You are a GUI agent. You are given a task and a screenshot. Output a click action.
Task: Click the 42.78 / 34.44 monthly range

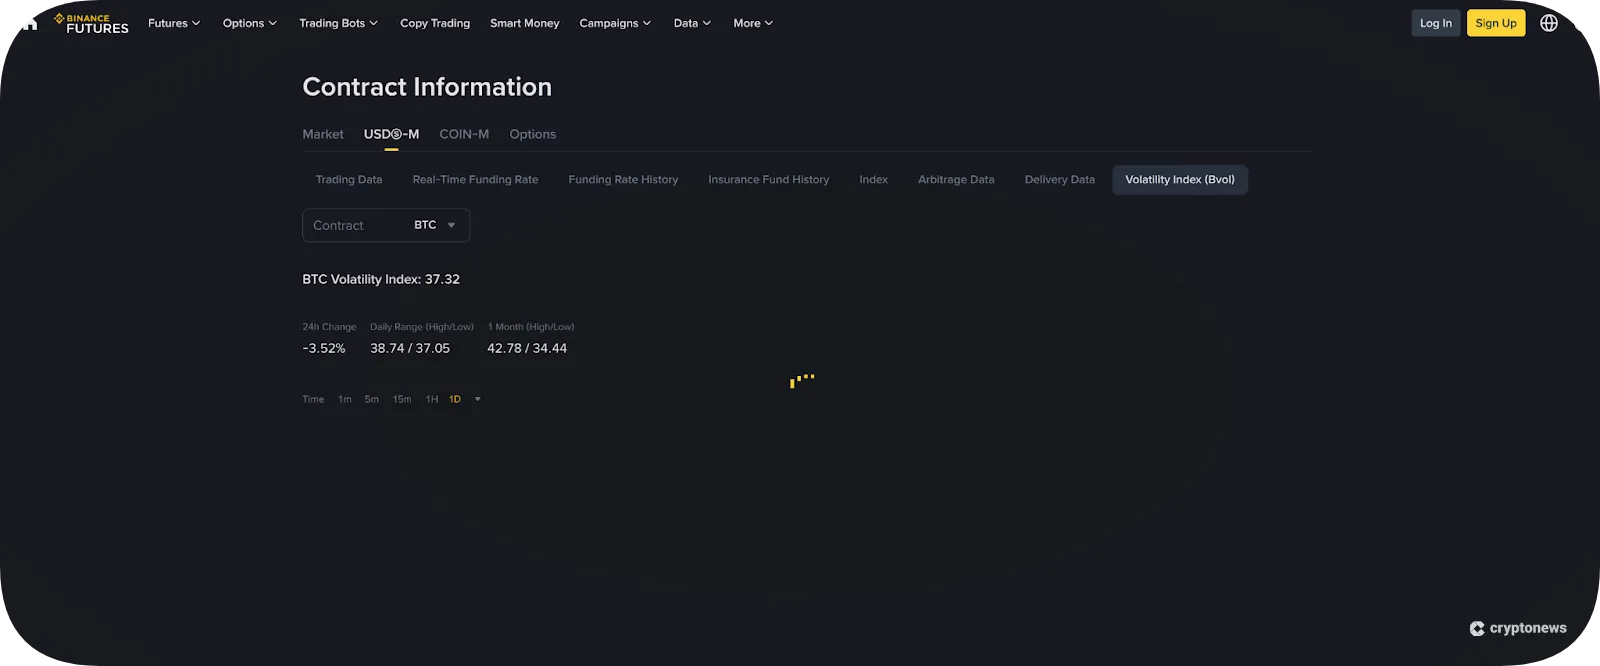coord(527,348)
